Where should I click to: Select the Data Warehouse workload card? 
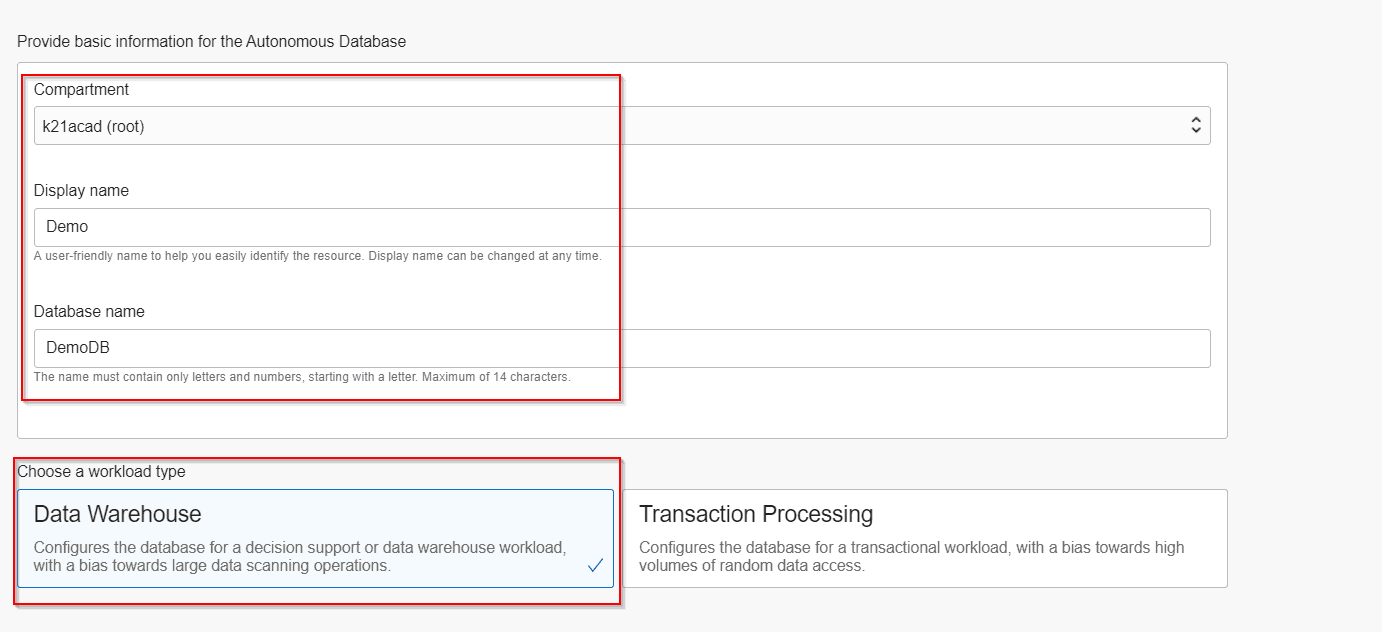[315, 538]
